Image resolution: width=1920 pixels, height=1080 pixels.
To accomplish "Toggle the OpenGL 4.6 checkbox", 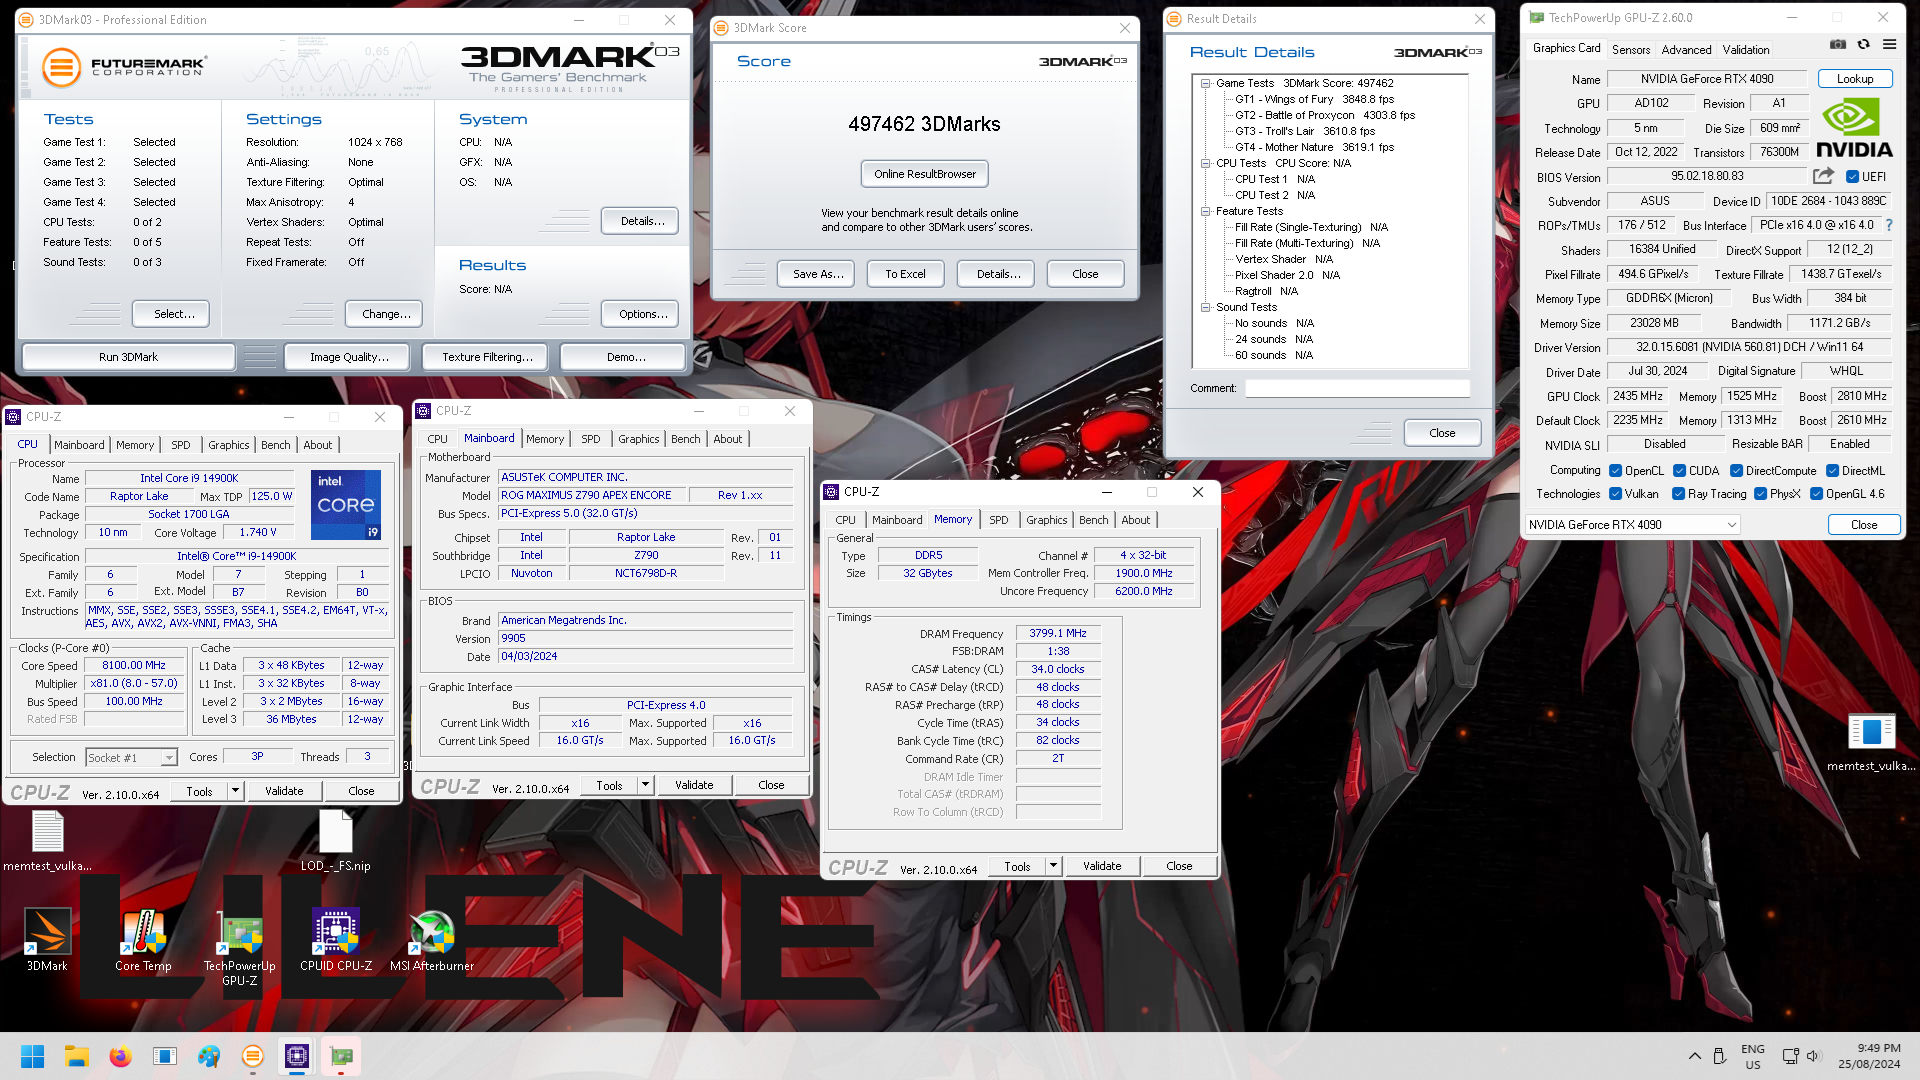I will coord(1817,494).
